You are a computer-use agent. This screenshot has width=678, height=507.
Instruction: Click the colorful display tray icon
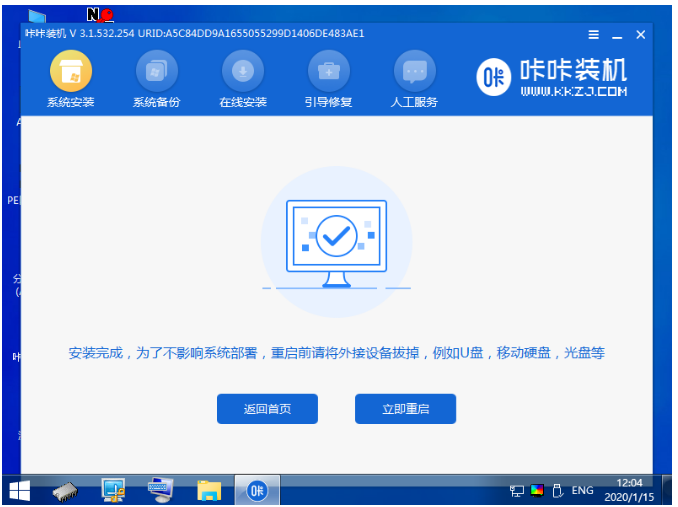pyautogui.click(x=537, y=490)
